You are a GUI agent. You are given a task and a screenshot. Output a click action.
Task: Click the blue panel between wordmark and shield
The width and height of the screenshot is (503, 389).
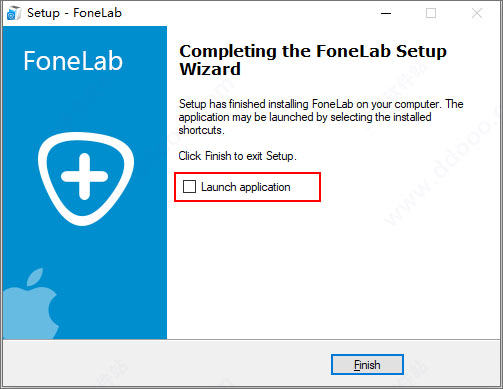coord(85,102)
